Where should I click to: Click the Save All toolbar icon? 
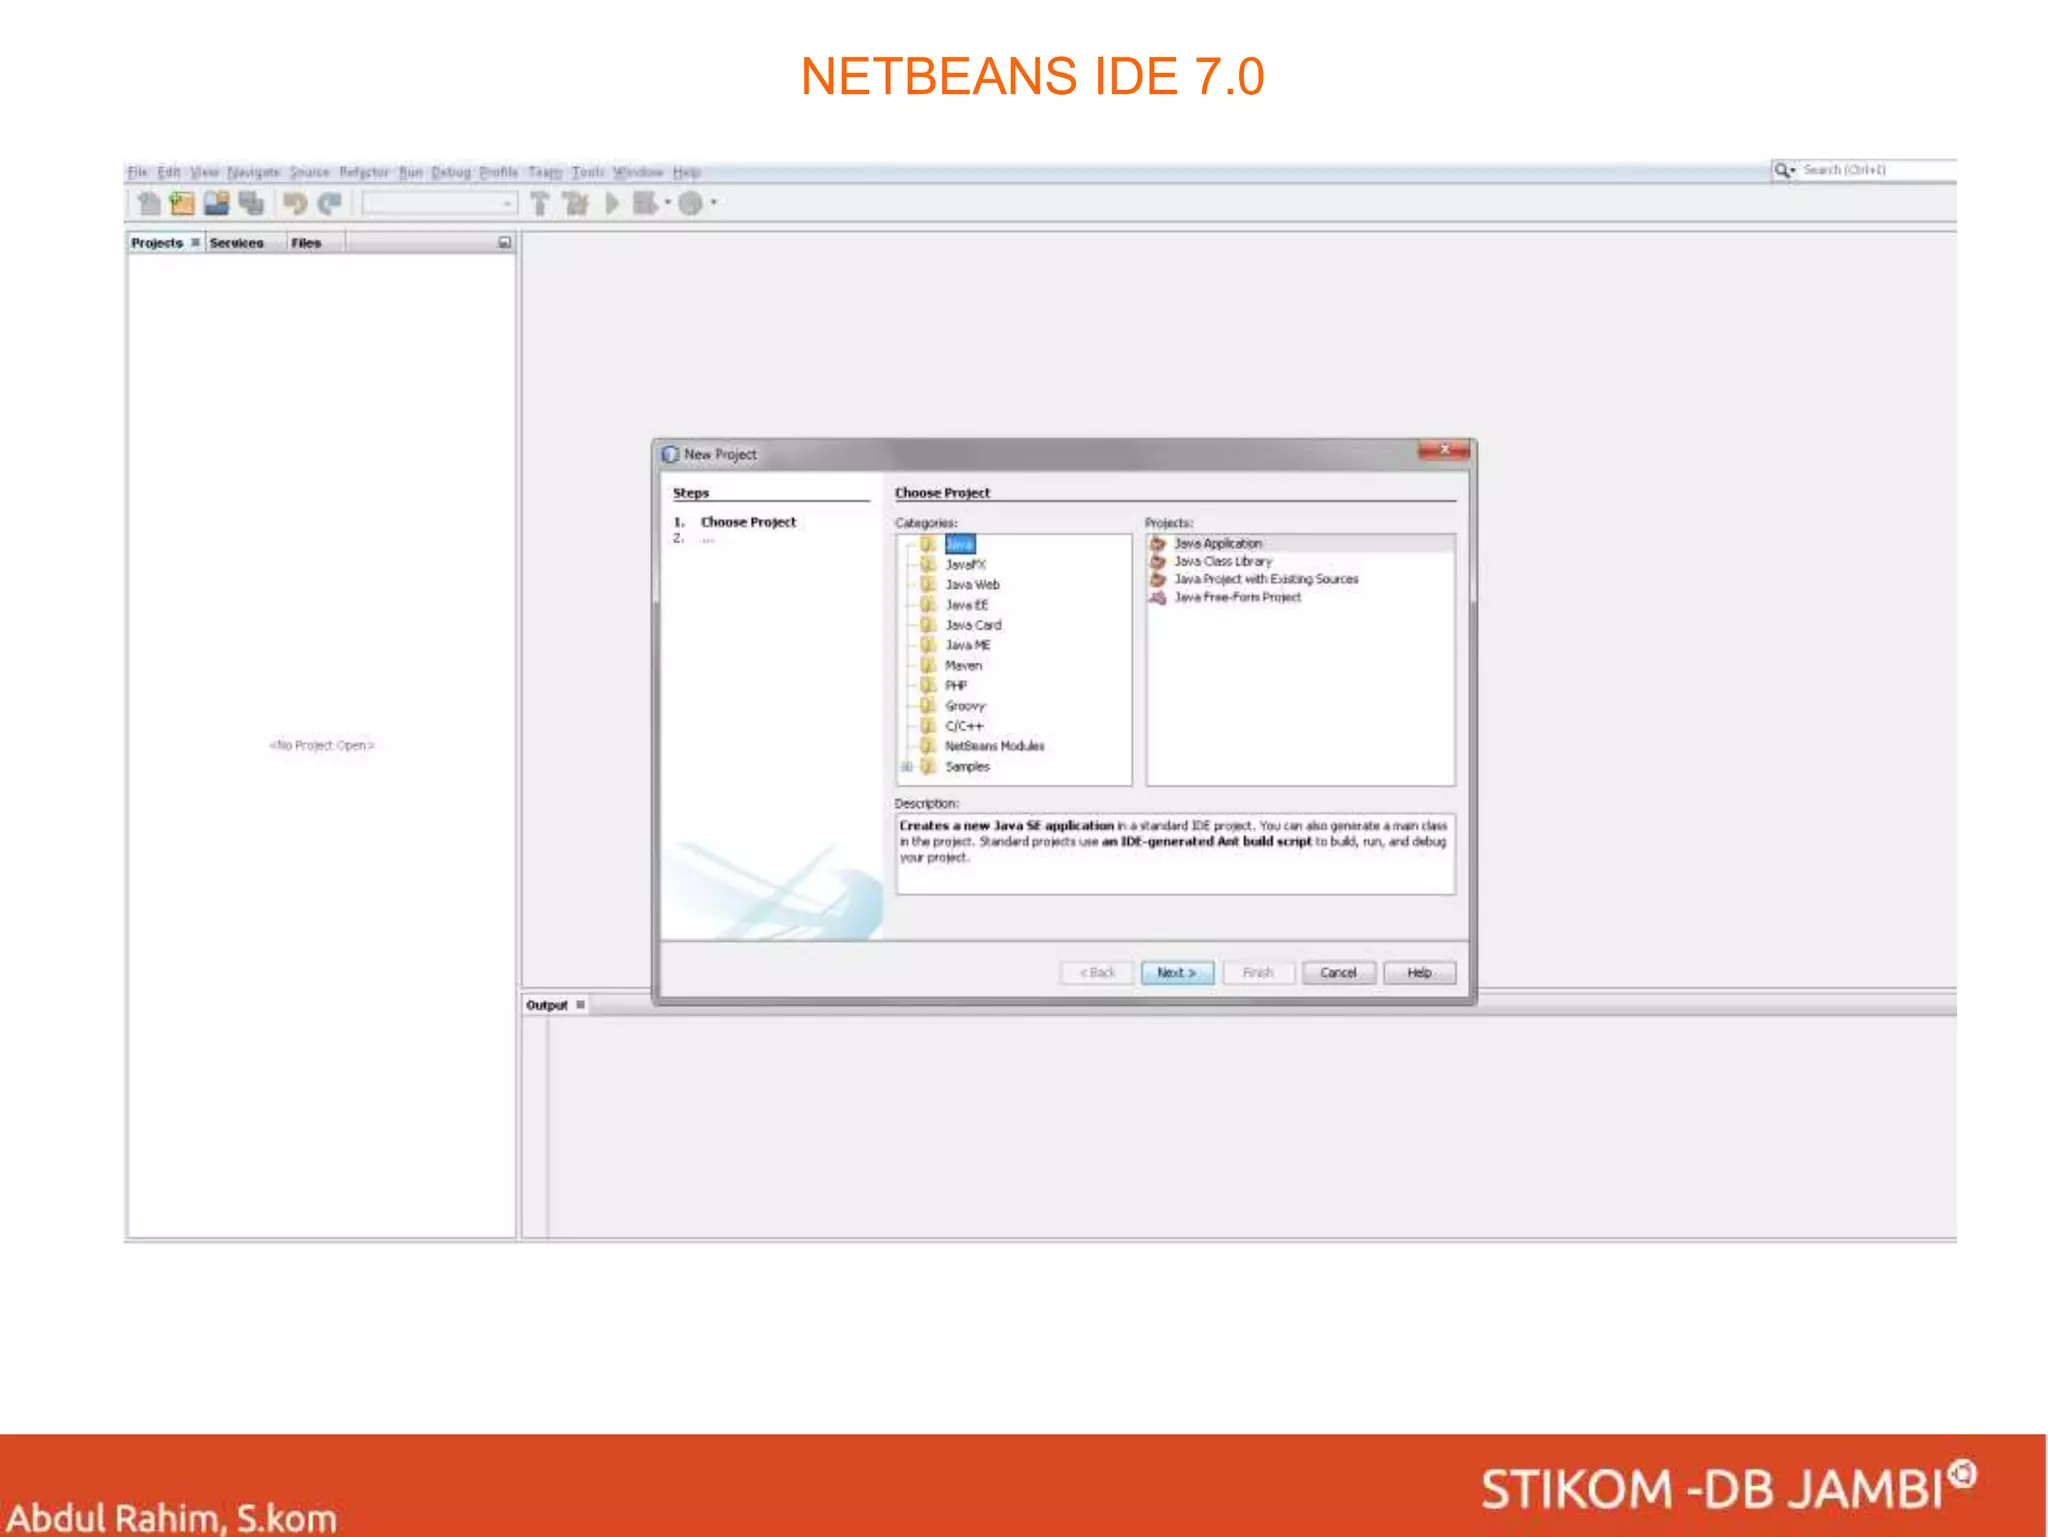(251, 204)
